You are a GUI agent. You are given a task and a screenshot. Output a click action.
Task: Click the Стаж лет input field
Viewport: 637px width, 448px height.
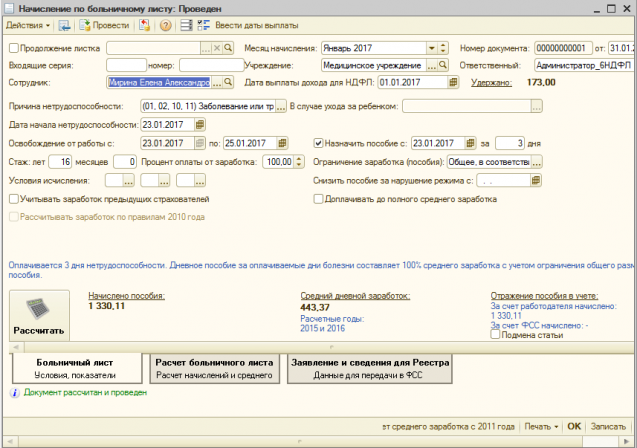click(60, 162)
